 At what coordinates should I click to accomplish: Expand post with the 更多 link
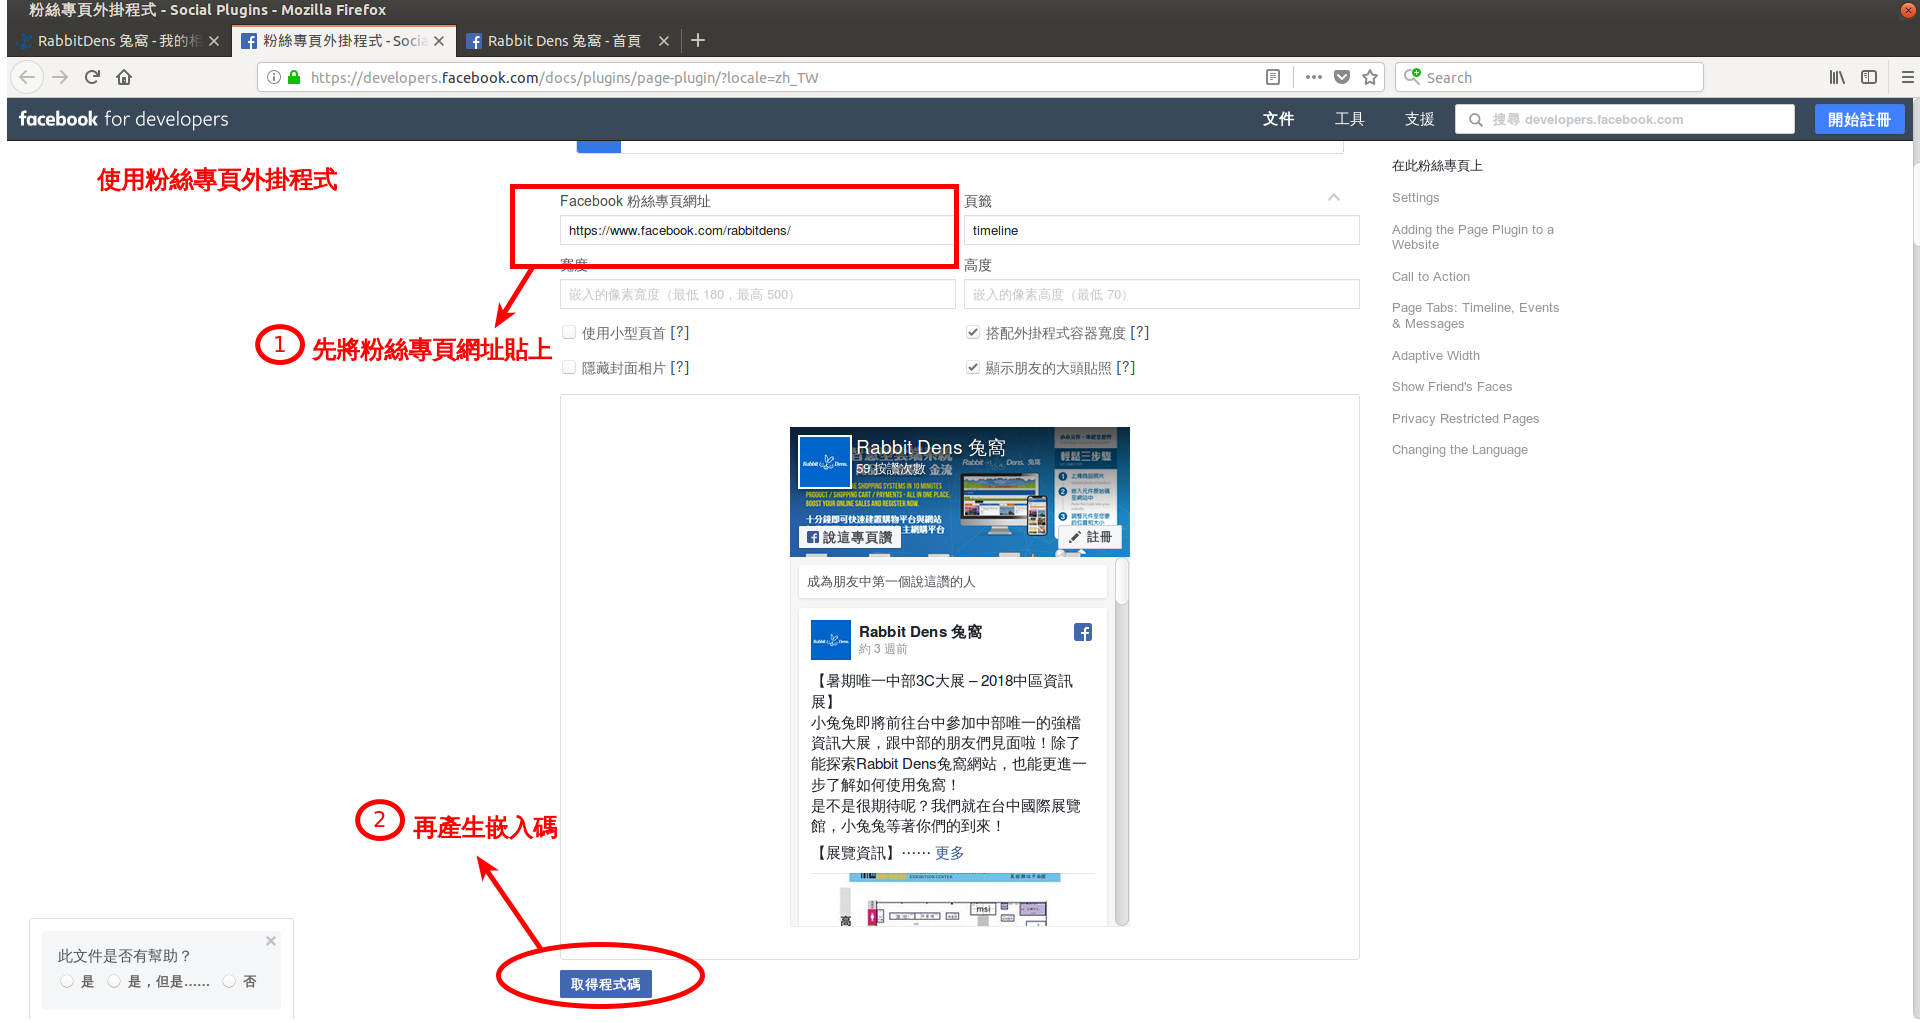coord(949,853)
